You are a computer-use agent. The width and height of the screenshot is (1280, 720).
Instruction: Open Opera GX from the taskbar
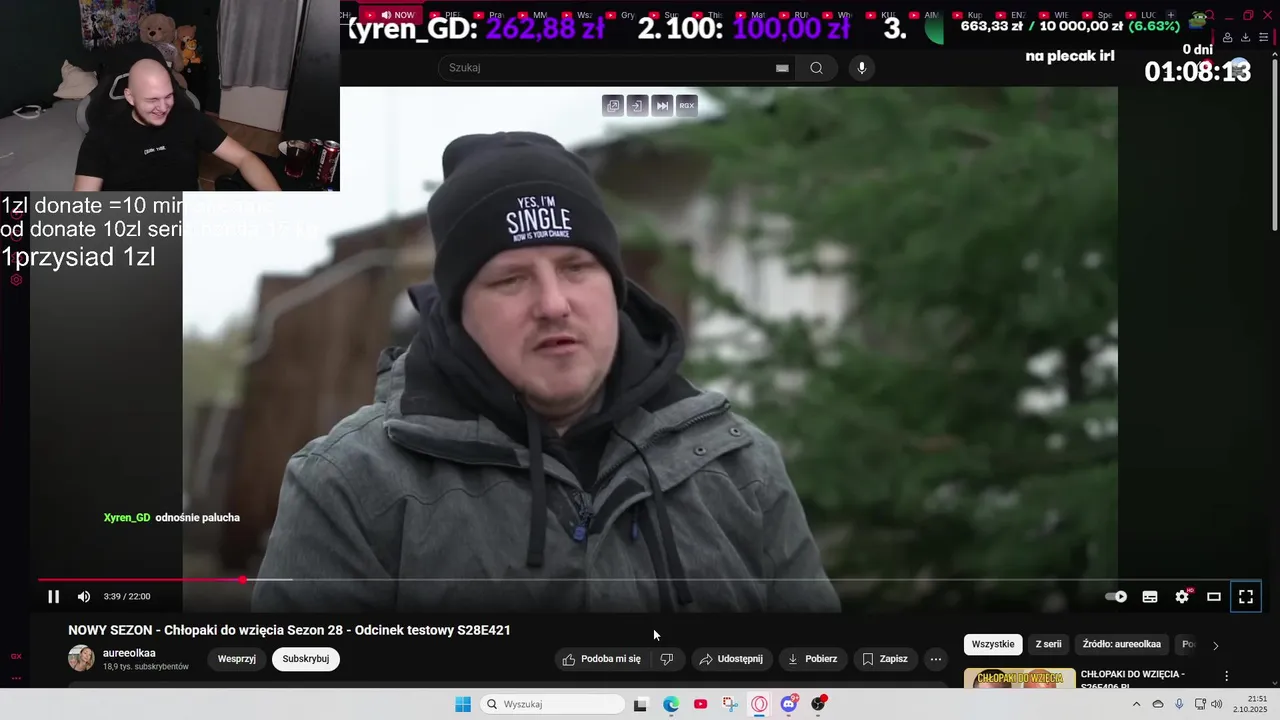tap(759, 704)
